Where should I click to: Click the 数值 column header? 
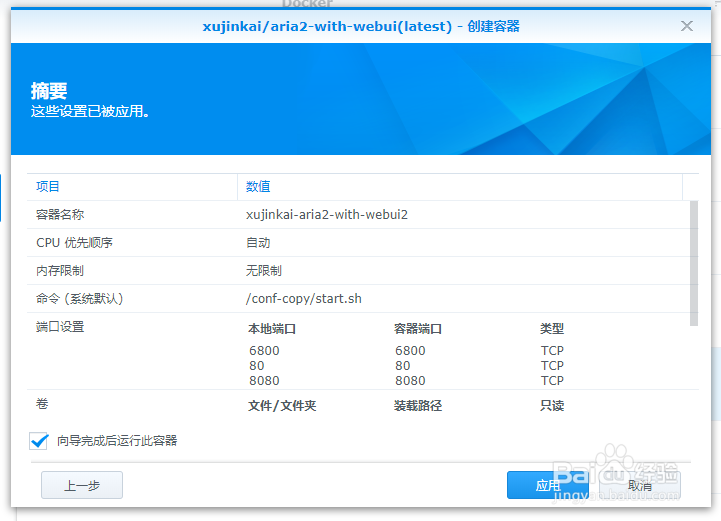(460, 187)
